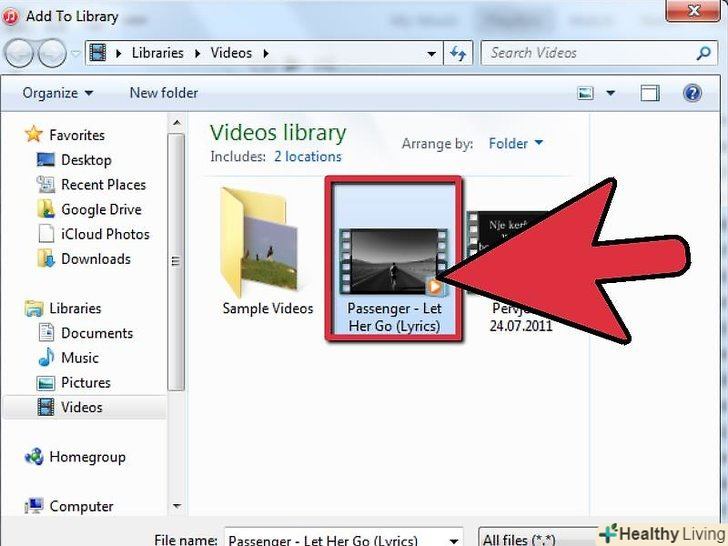This screenshot has height=546, width=728.
Task: Select Libraries in navigation pane
Action: [63, 308]
